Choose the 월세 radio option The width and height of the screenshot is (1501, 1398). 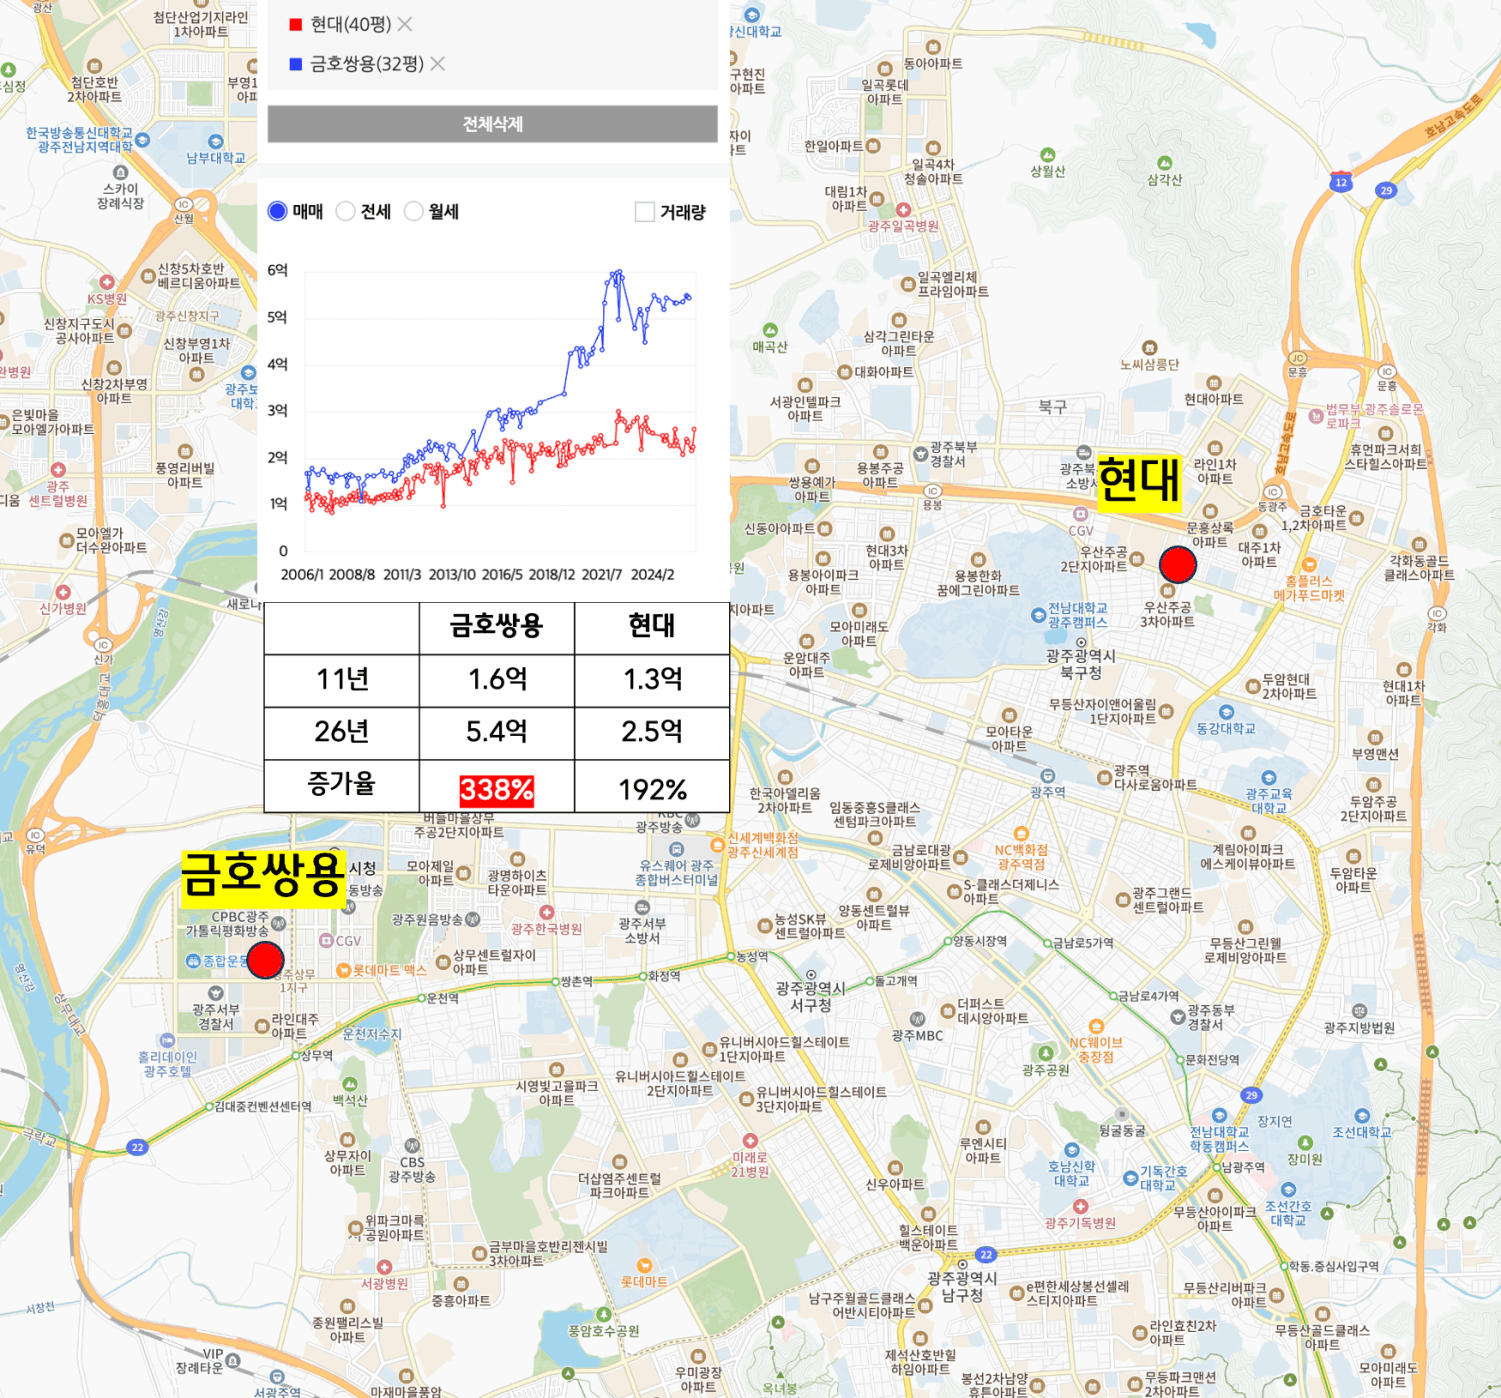[x=414, y=211]
